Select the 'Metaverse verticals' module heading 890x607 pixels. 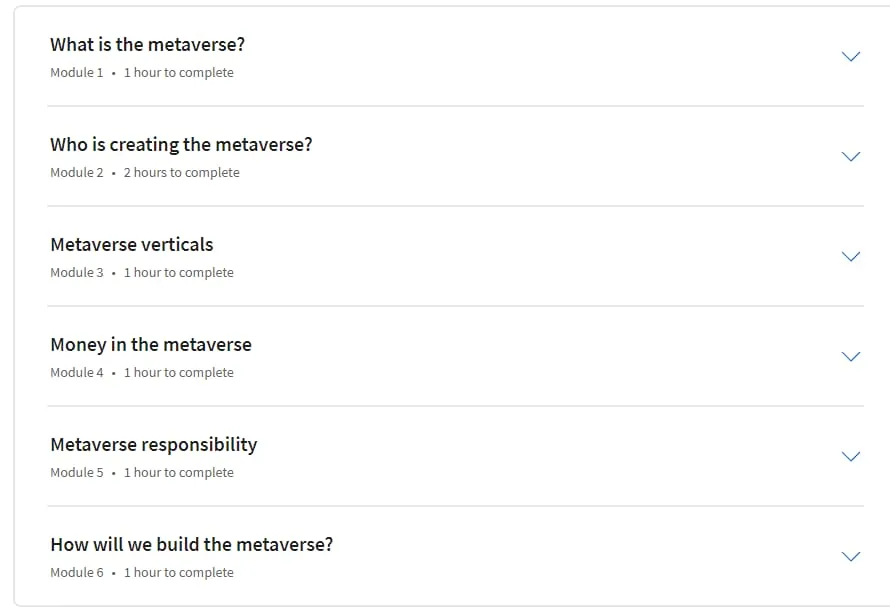(132, 245)
